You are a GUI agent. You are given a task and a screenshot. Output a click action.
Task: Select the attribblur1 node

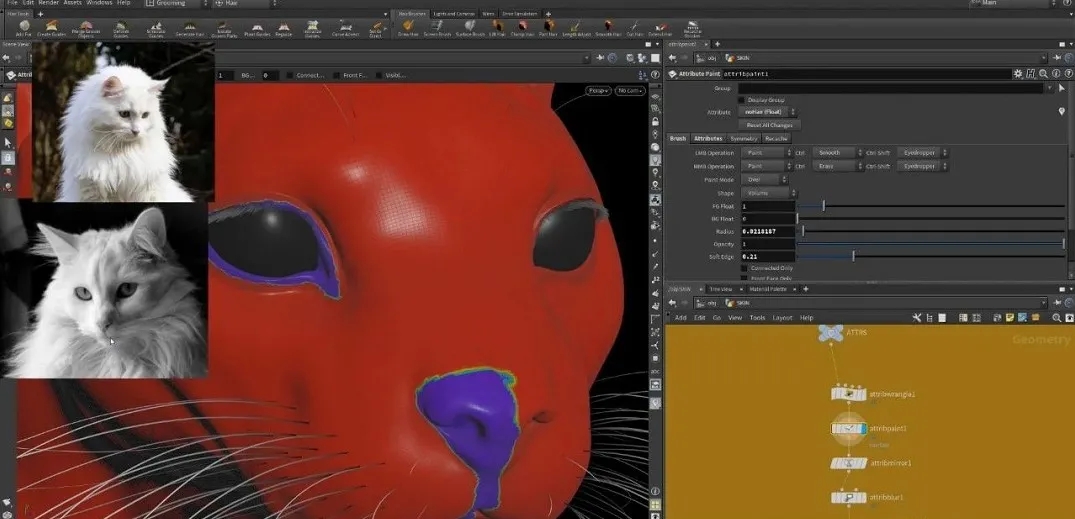(x=848, y=498)
